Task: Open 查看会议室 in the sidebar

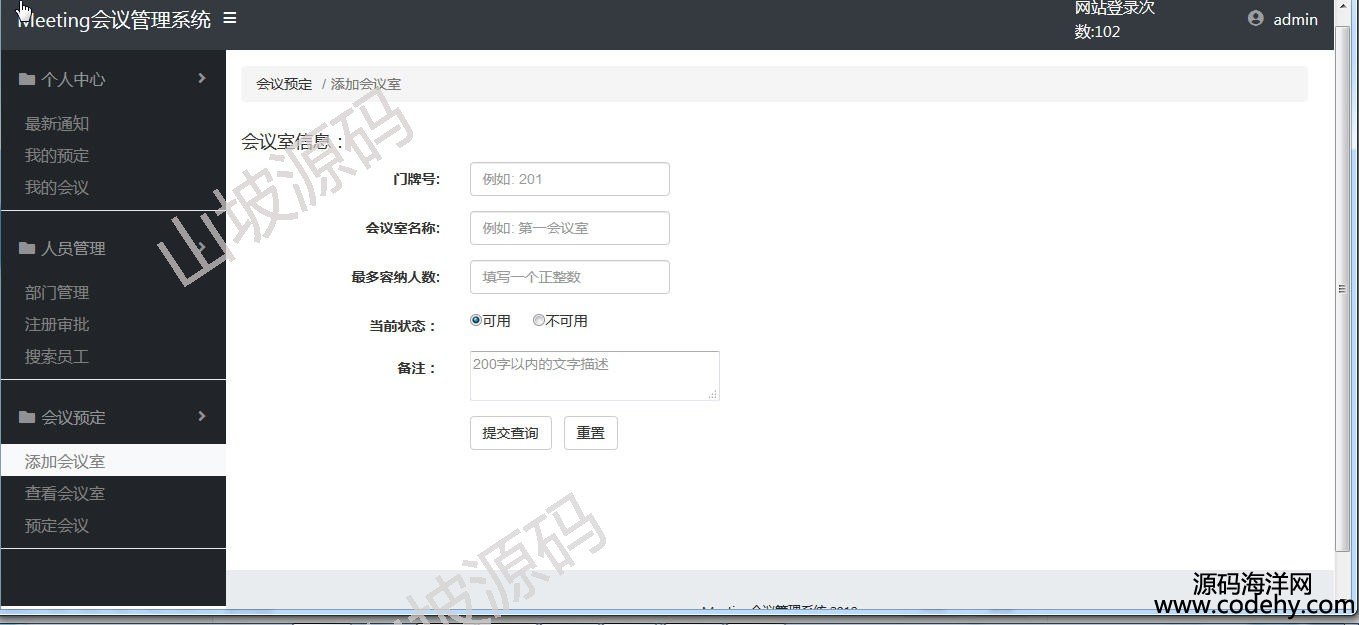Action: [x=65, y=493]
